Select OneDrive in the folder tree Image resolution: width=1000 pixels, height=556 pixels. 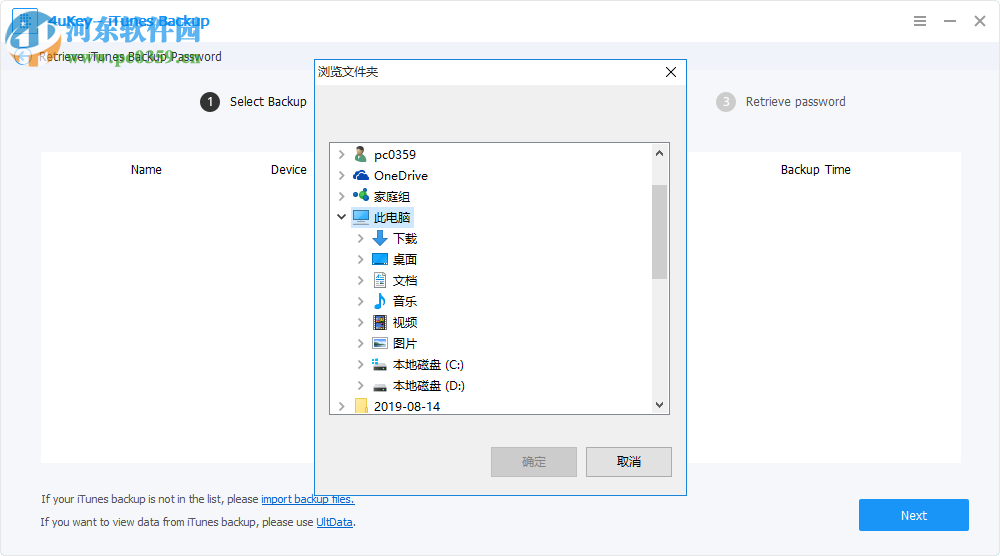pos(401,175)
